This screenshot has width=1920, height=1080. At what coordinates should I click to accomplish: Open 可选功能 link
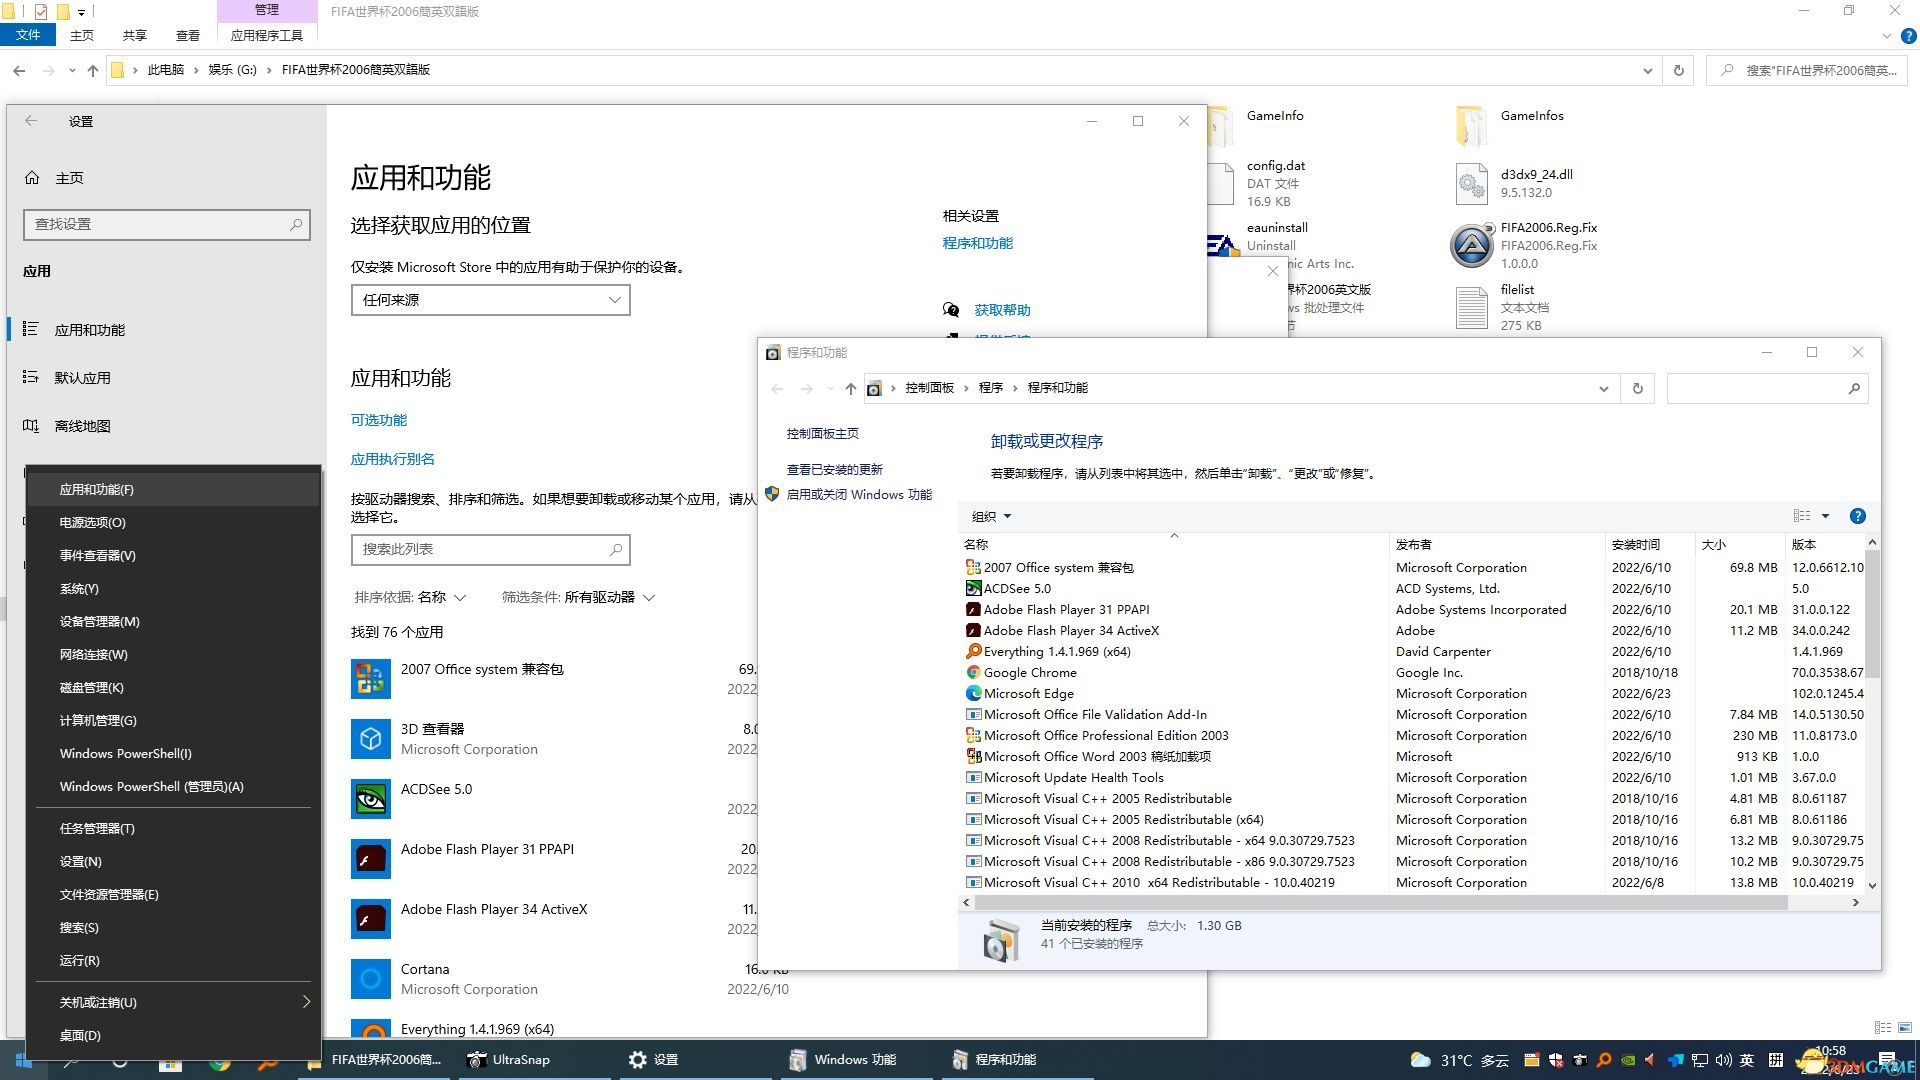[378, 420]
